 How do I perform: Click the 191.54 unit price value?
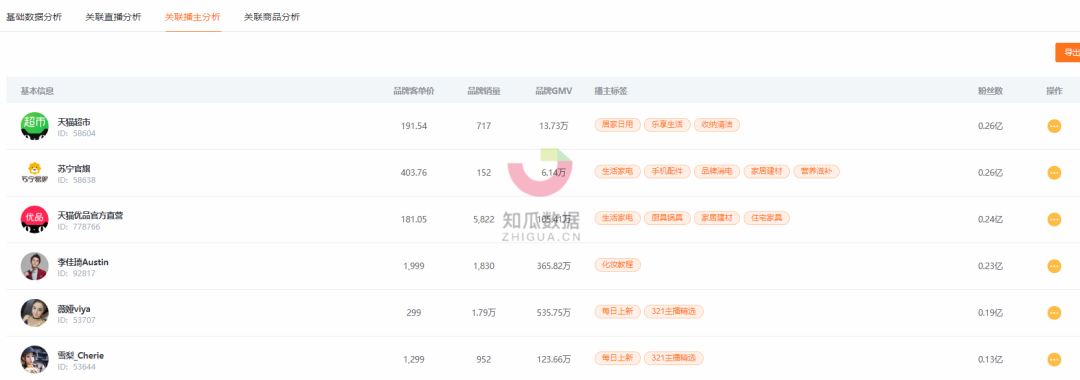(413, 126)
